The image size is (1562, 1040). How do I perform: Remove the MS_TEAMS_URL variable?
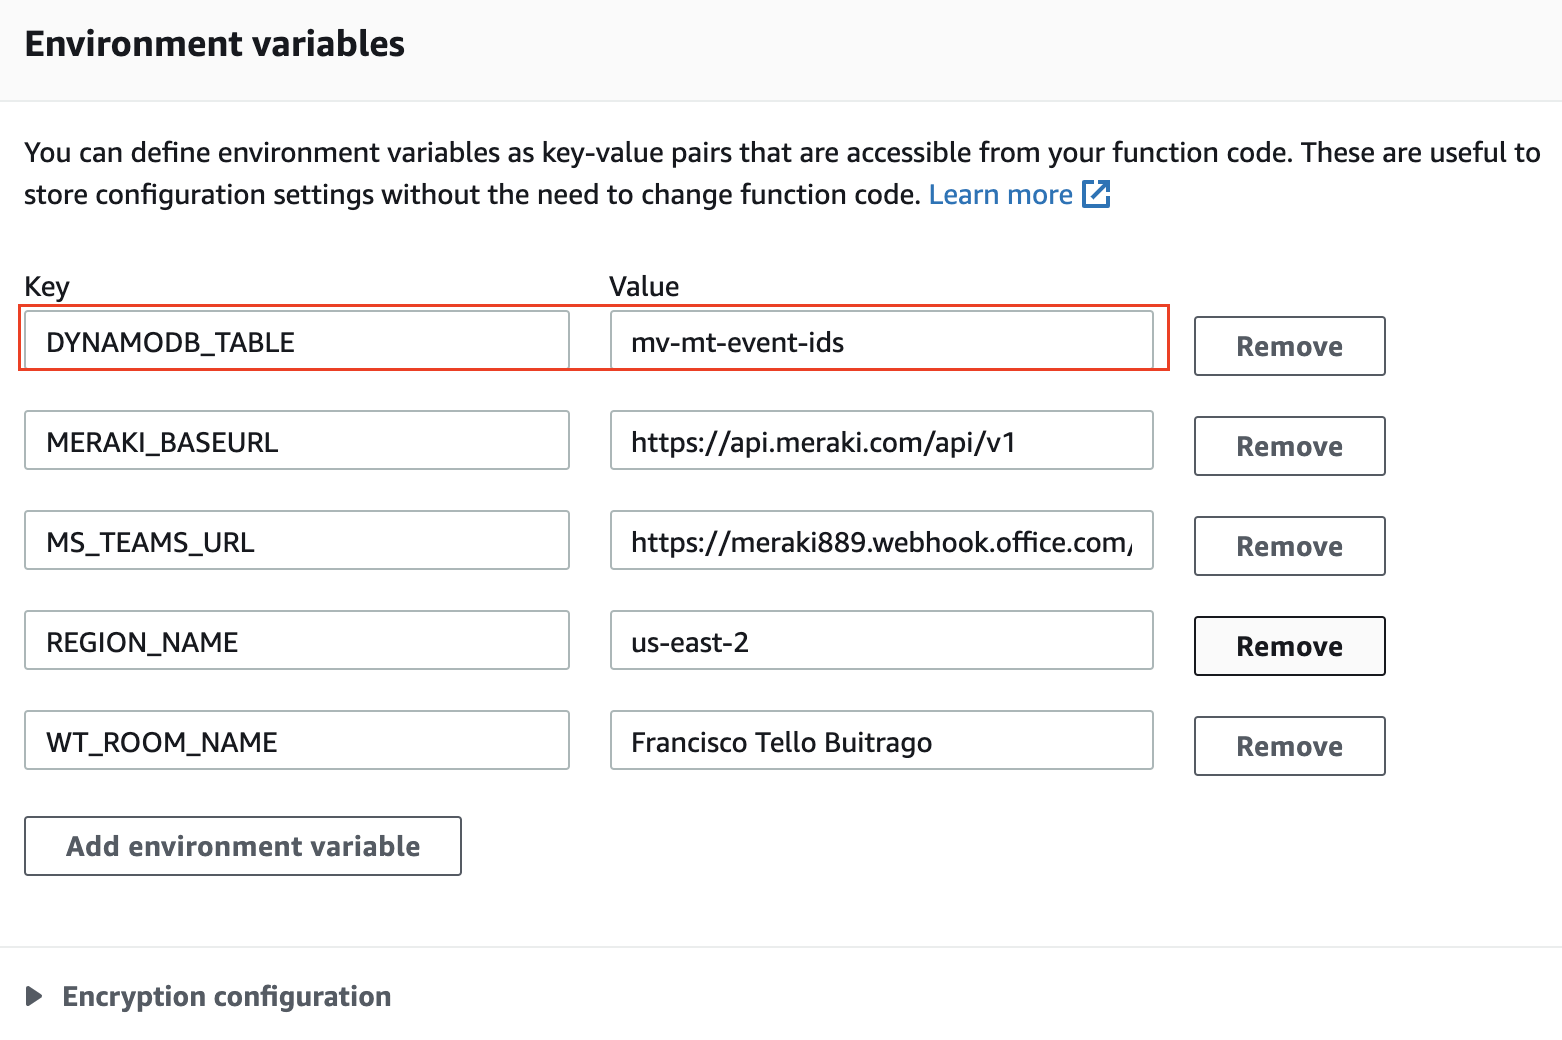[x=1289, y=546]
